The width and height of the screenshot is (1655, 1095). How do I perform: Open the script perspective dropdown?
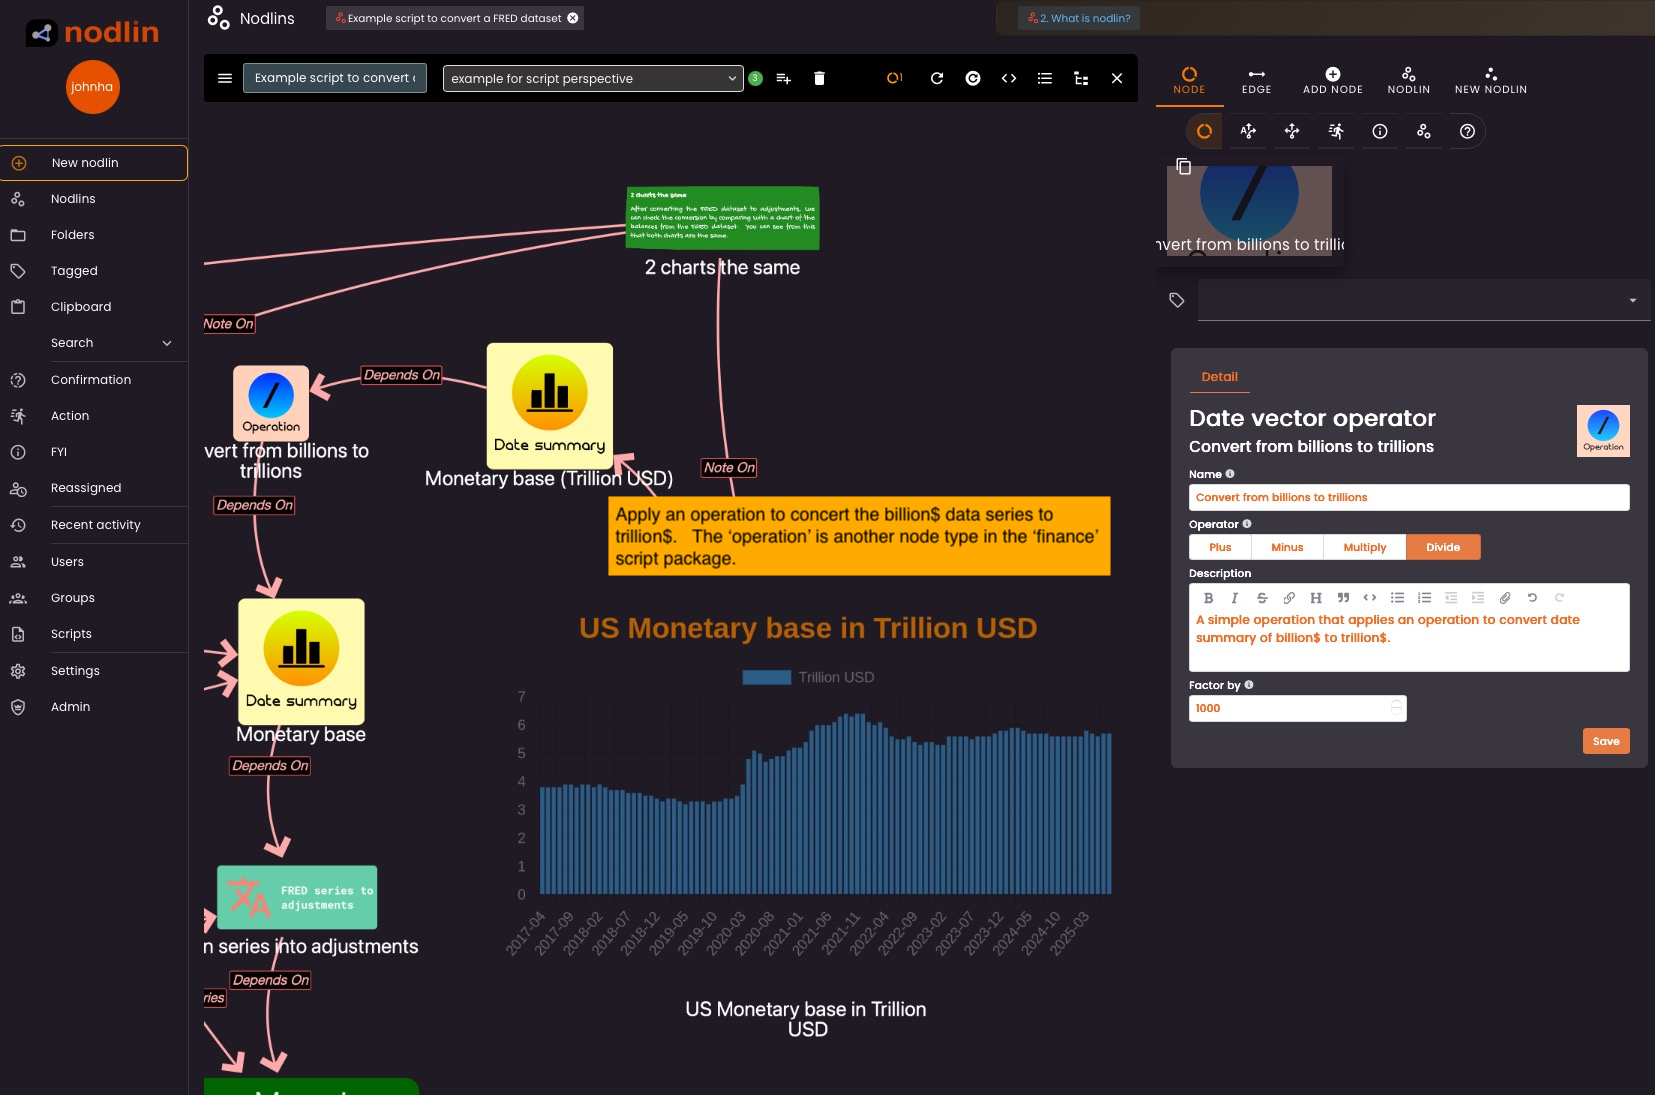pyautogui.click(x=593, y=78)
